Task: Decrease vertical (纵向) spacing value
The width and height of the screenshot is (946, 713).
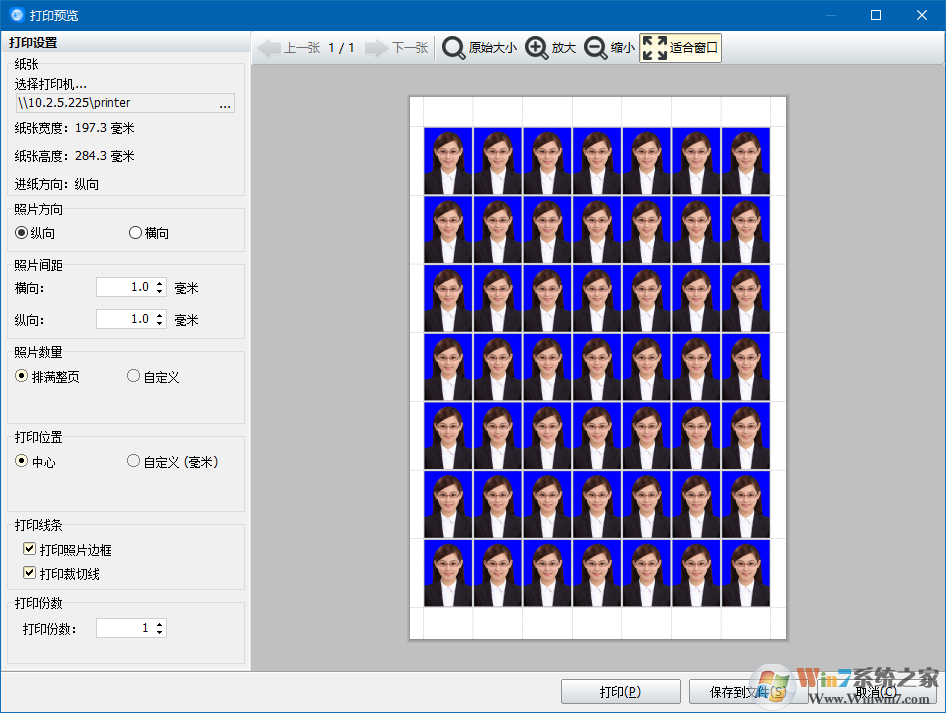Action: (159, 323)
